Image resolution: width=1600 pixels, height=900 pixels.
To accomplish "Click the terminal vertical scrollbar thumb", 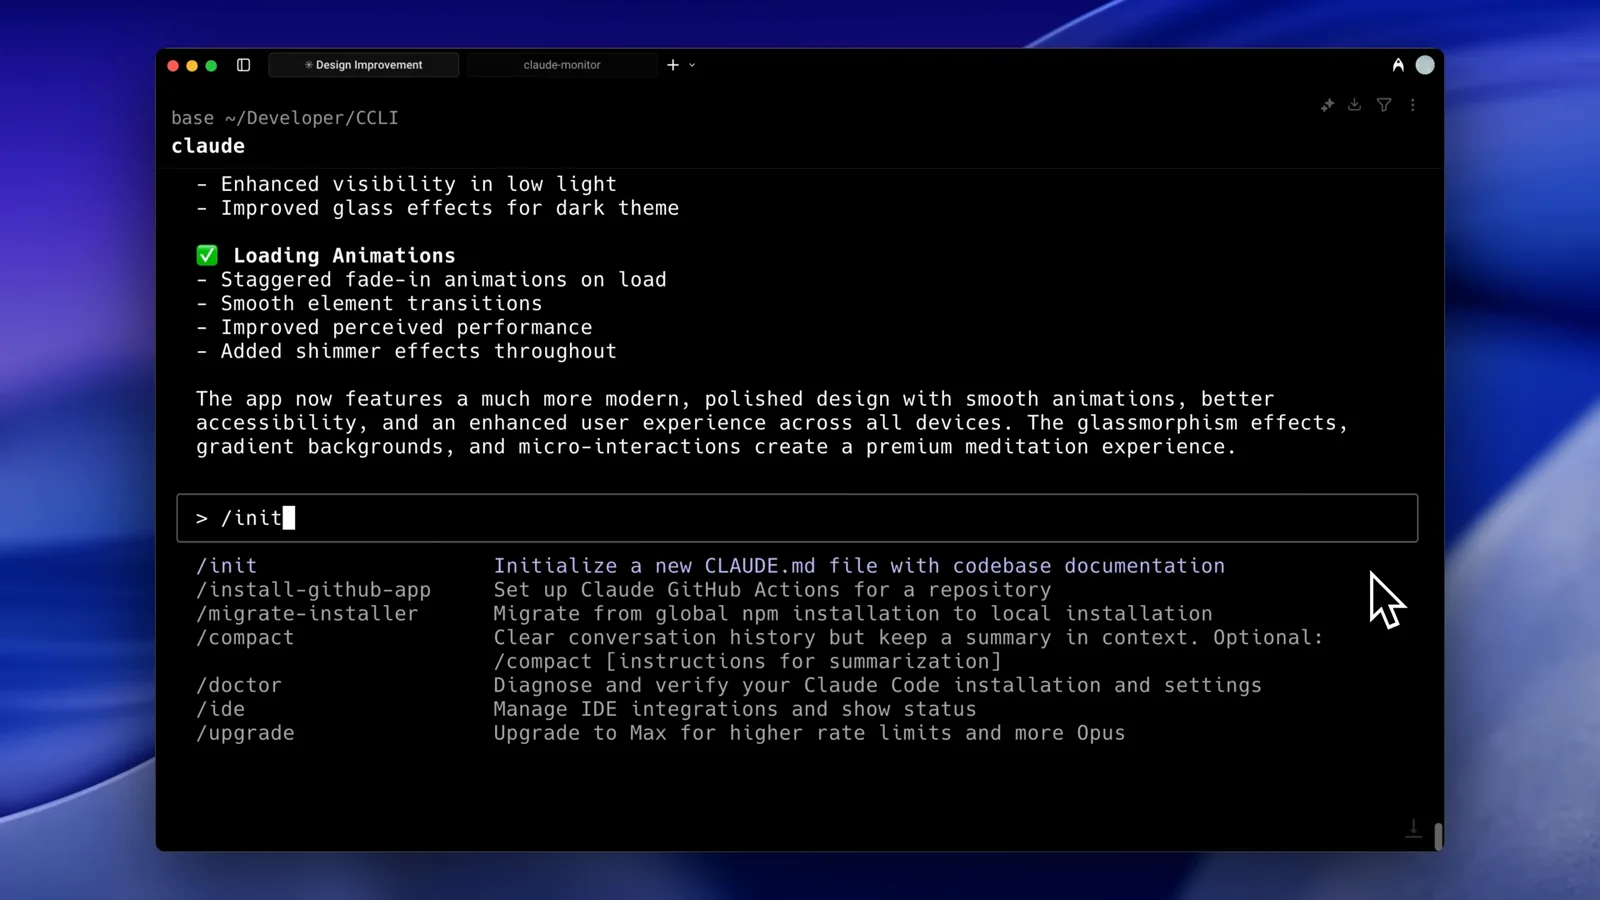I will pos(1438,837).
